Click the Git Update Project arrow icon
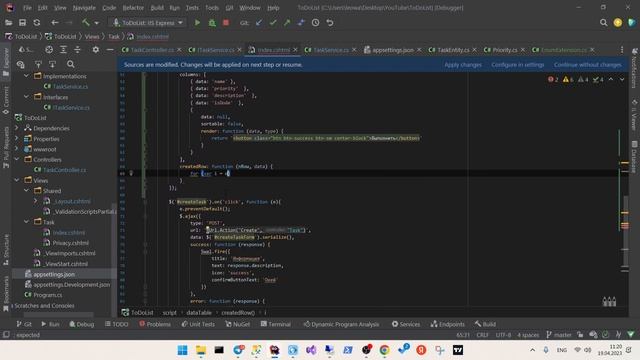This screenshot has width=640, height=360. (x=259, y=23)
